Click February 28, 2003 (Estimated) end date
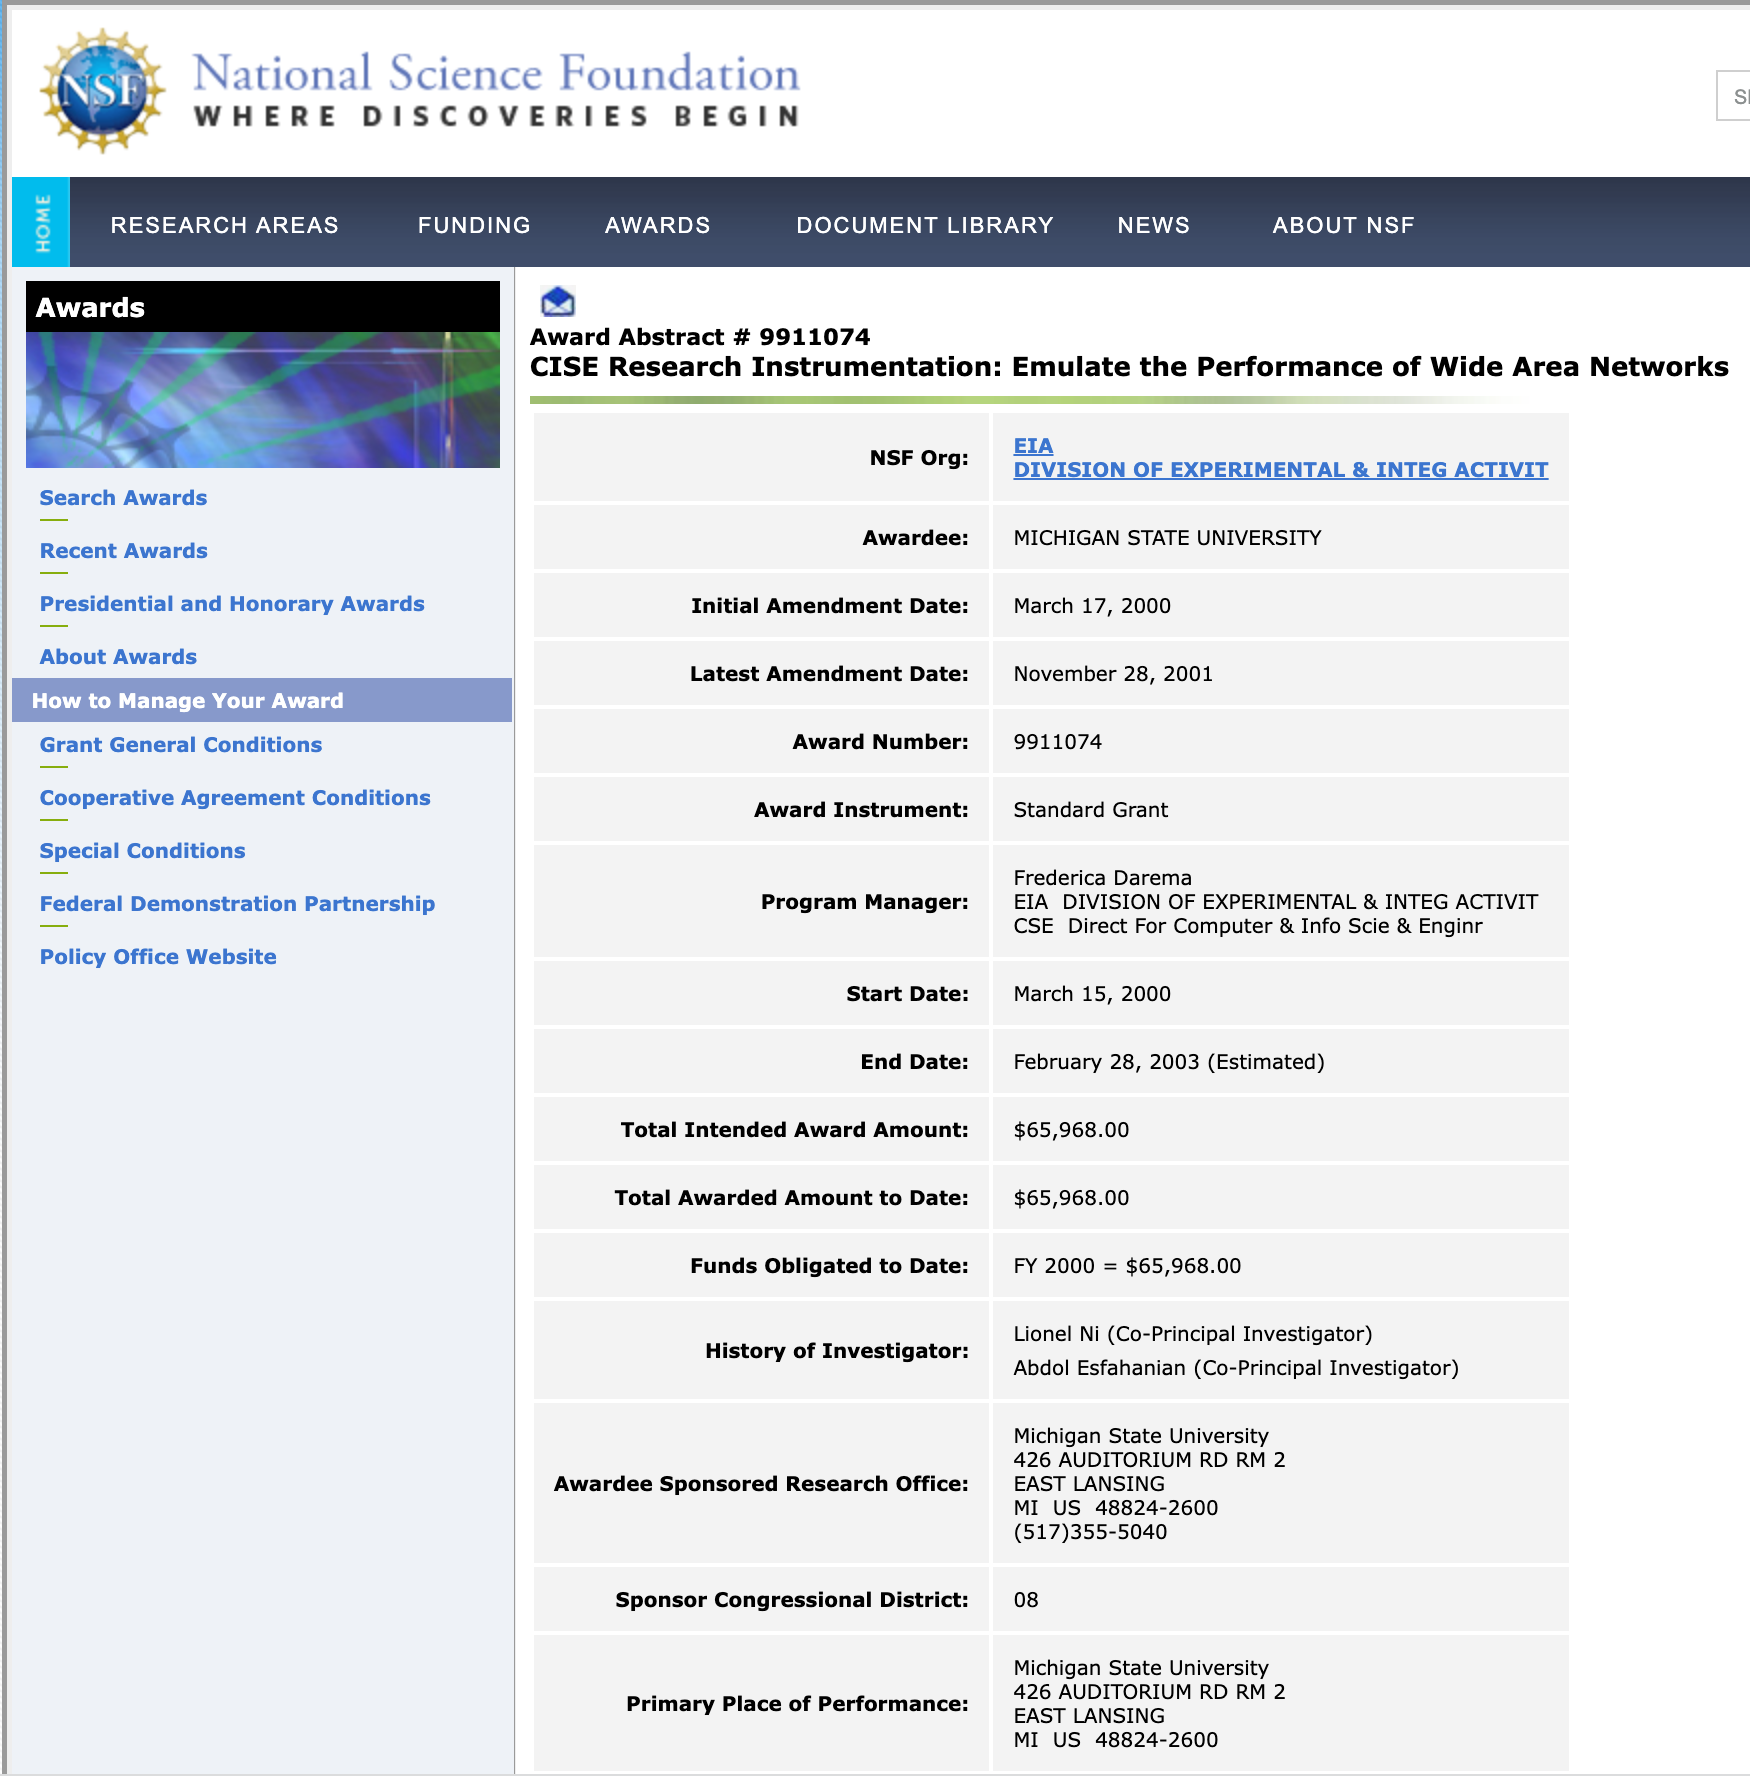1750x1776 pixels. click(1169, 1062)
